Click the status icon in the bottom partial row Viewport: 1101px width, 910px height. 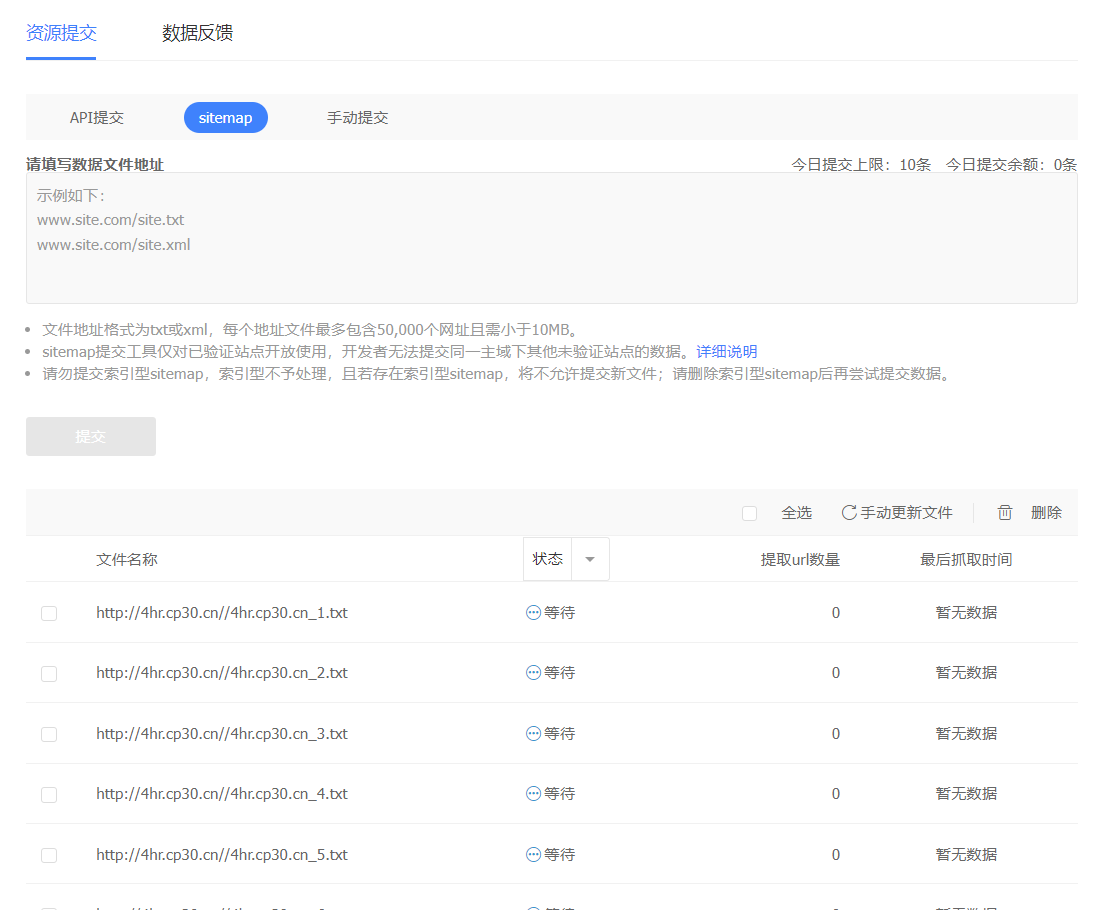[x=532, y=905]
